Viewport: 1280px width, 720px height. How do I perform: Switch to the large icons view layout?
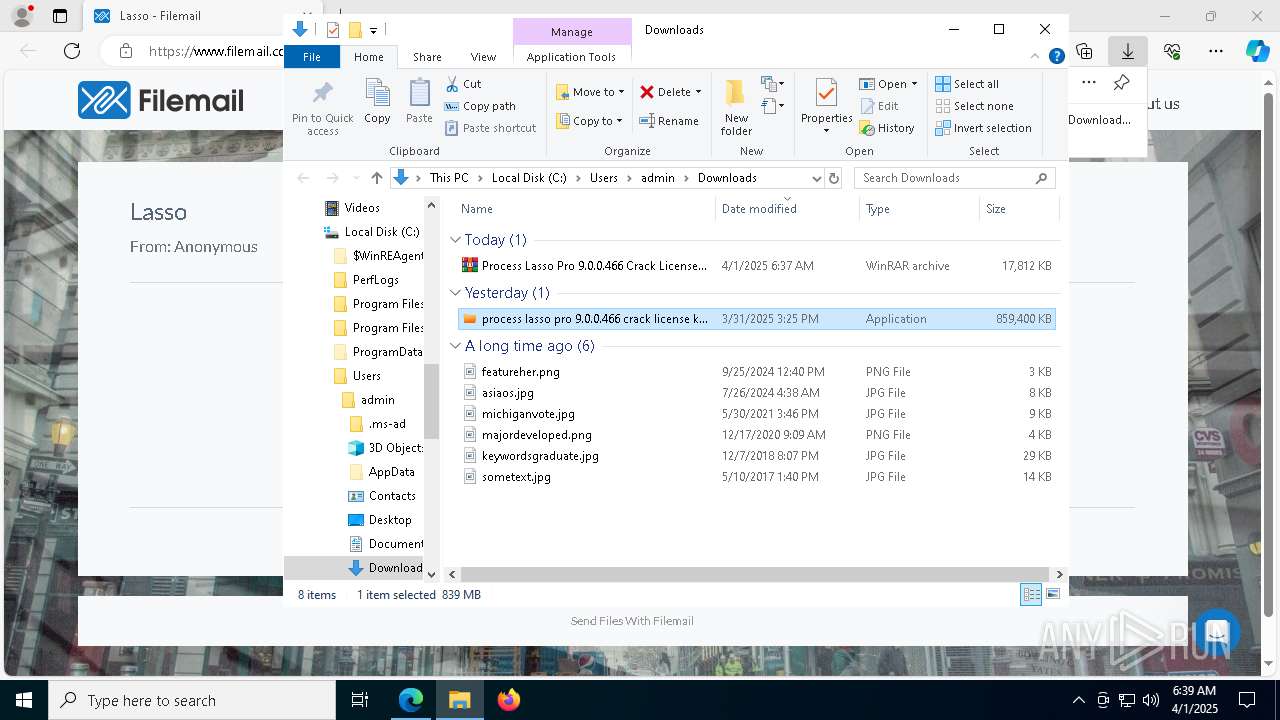click(1052, 594)
